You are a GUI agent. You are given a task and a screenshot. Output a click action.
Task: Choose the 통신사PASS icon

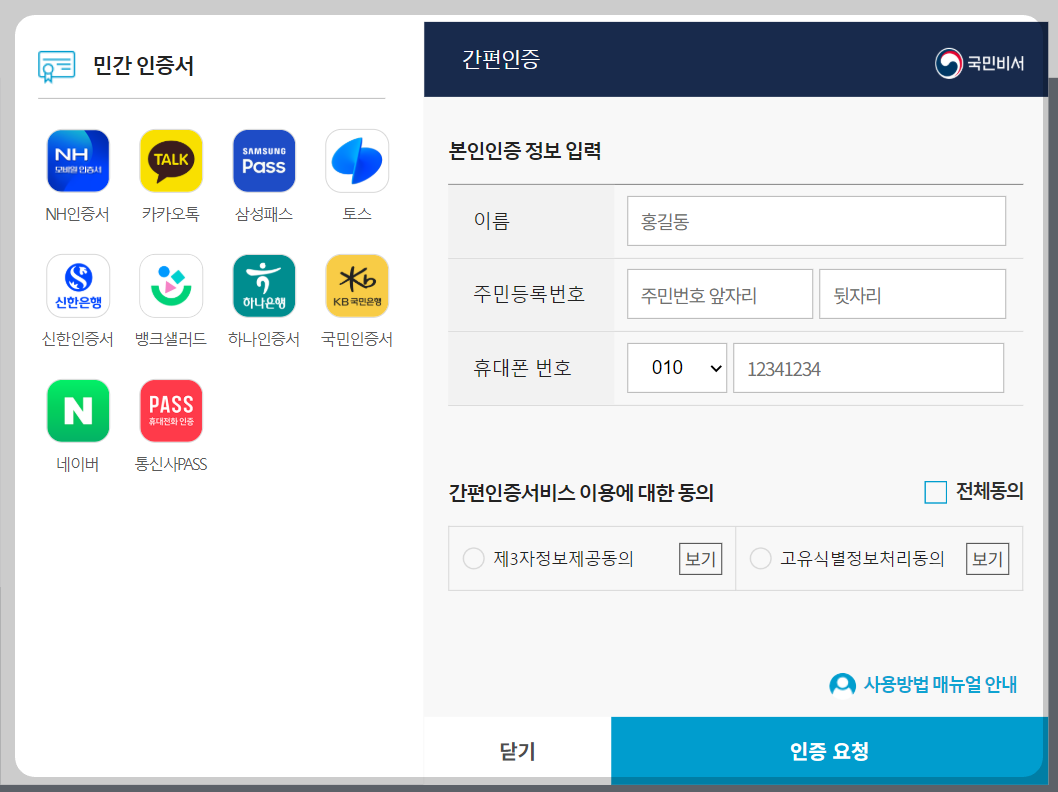coord(171,411)
